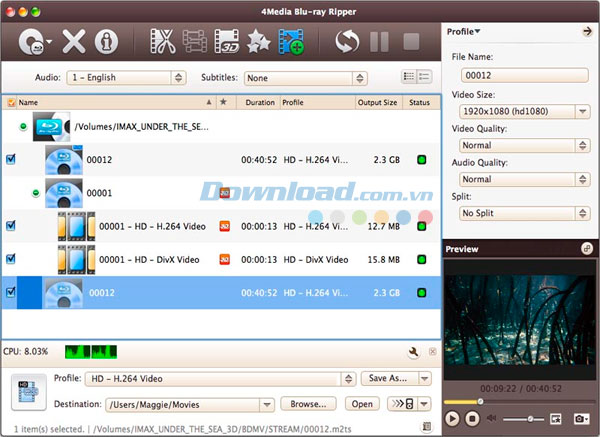This screenshot has height=437, width=600.
Task: Collapse the IMAX_UNDER_THE_SEA volume tree node
Action: pos(23,126)
